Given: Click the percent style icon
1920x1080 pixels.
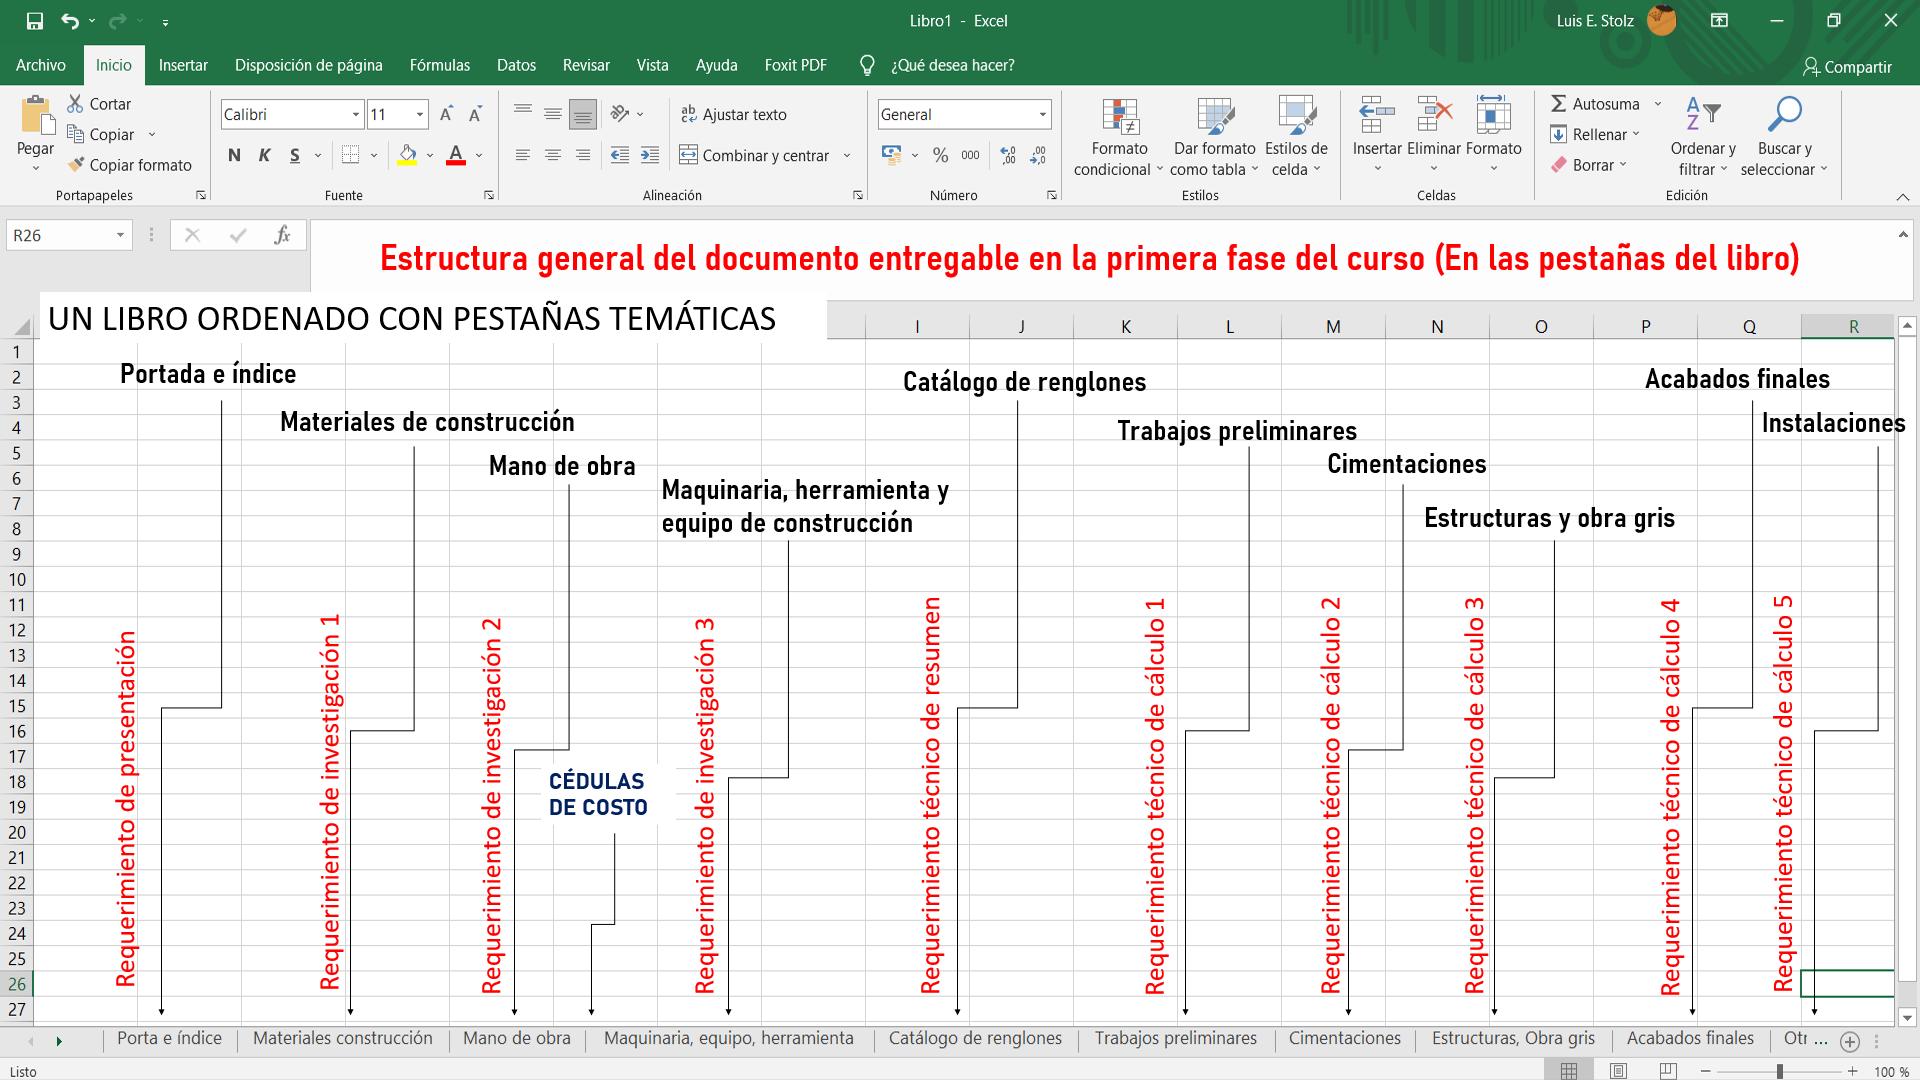Looking at the screenshot, I should tap(940, 155).
